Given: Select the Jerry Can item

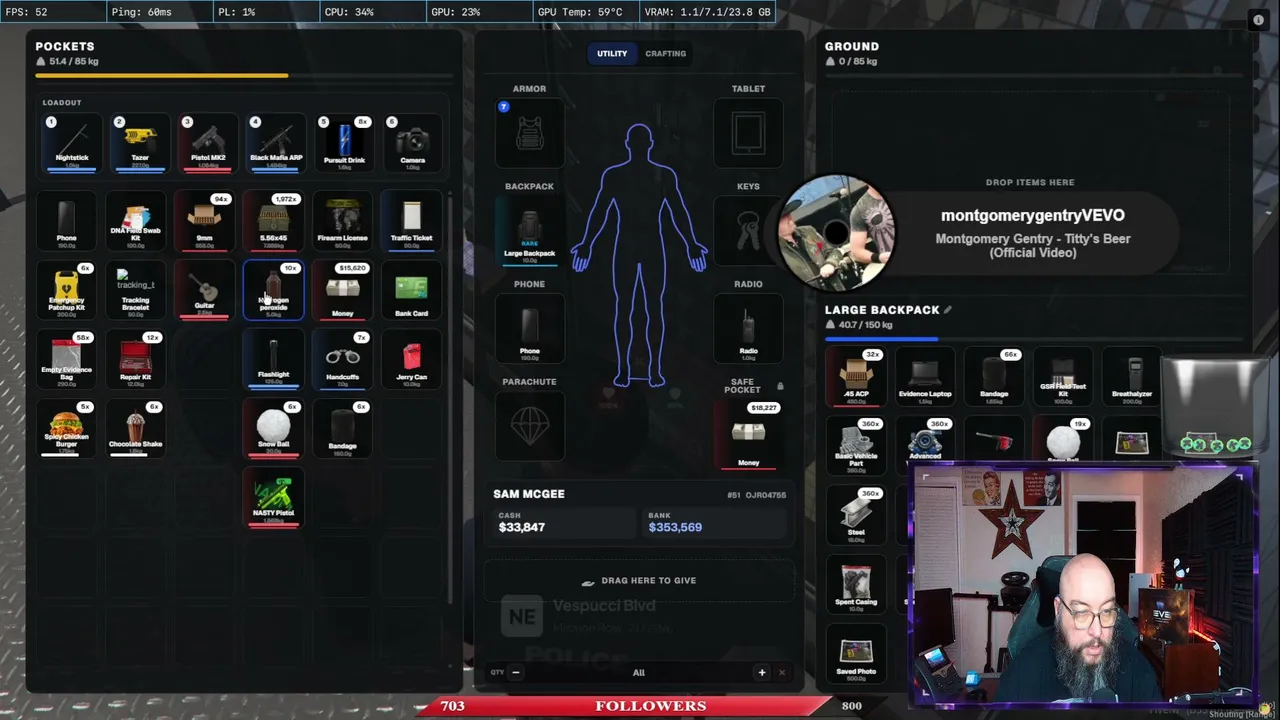Looking at the screenshot, I should coord(411,360).
